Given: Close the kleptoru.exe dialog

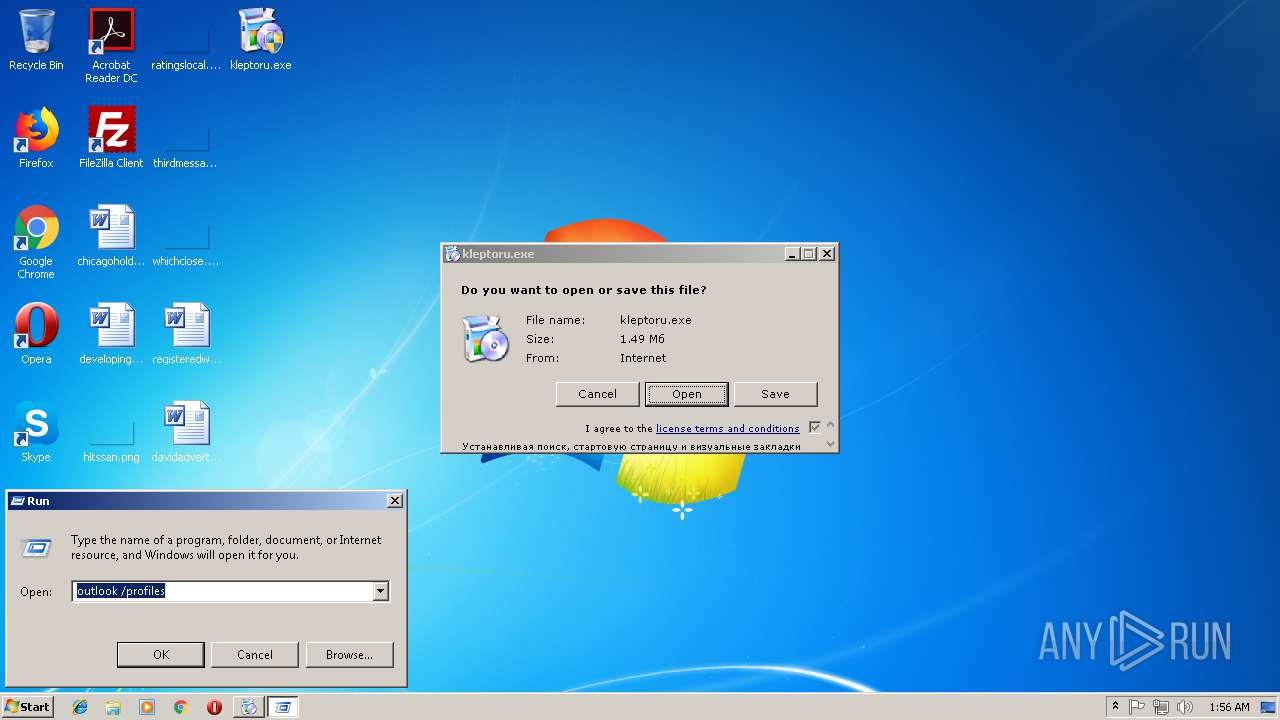Looking at the screenshot, I should click(827, 254).
